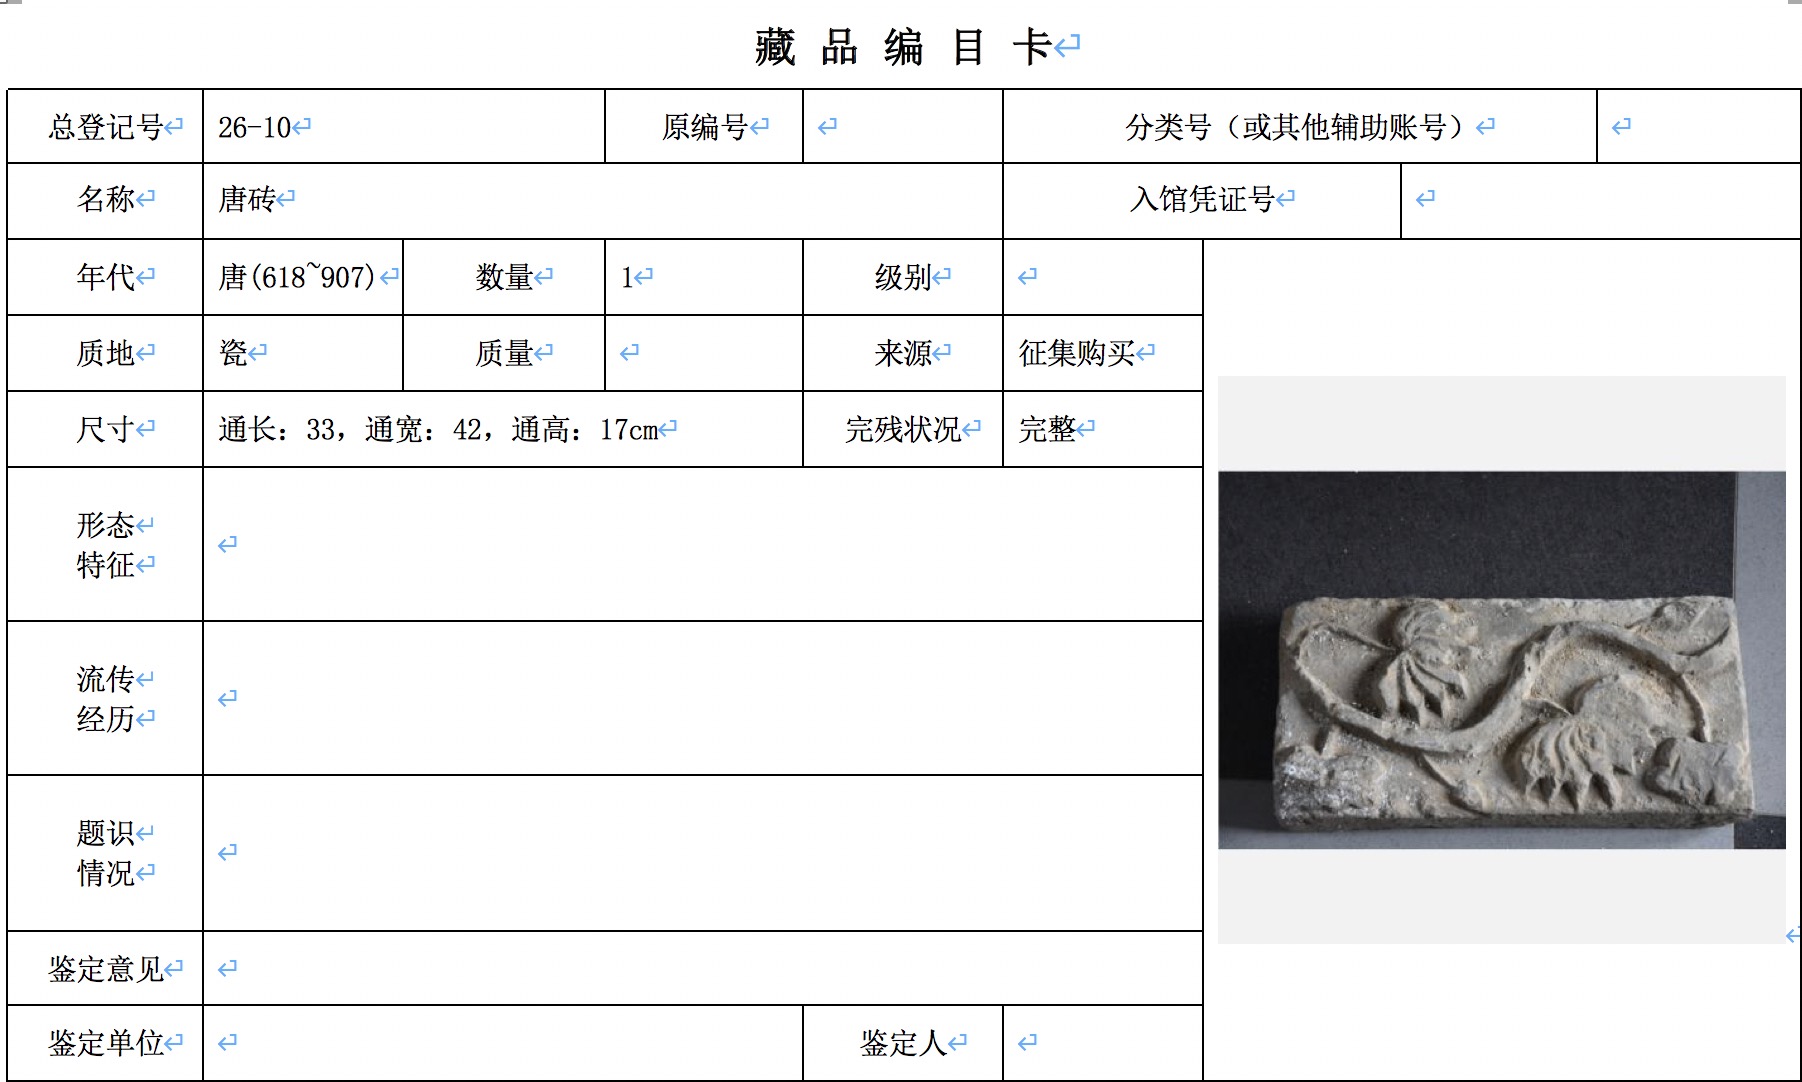The height and width of the screenshot is (1082, 1802).
Task: Click the title 藏品编目卡
Action: [x=903, y=47]
